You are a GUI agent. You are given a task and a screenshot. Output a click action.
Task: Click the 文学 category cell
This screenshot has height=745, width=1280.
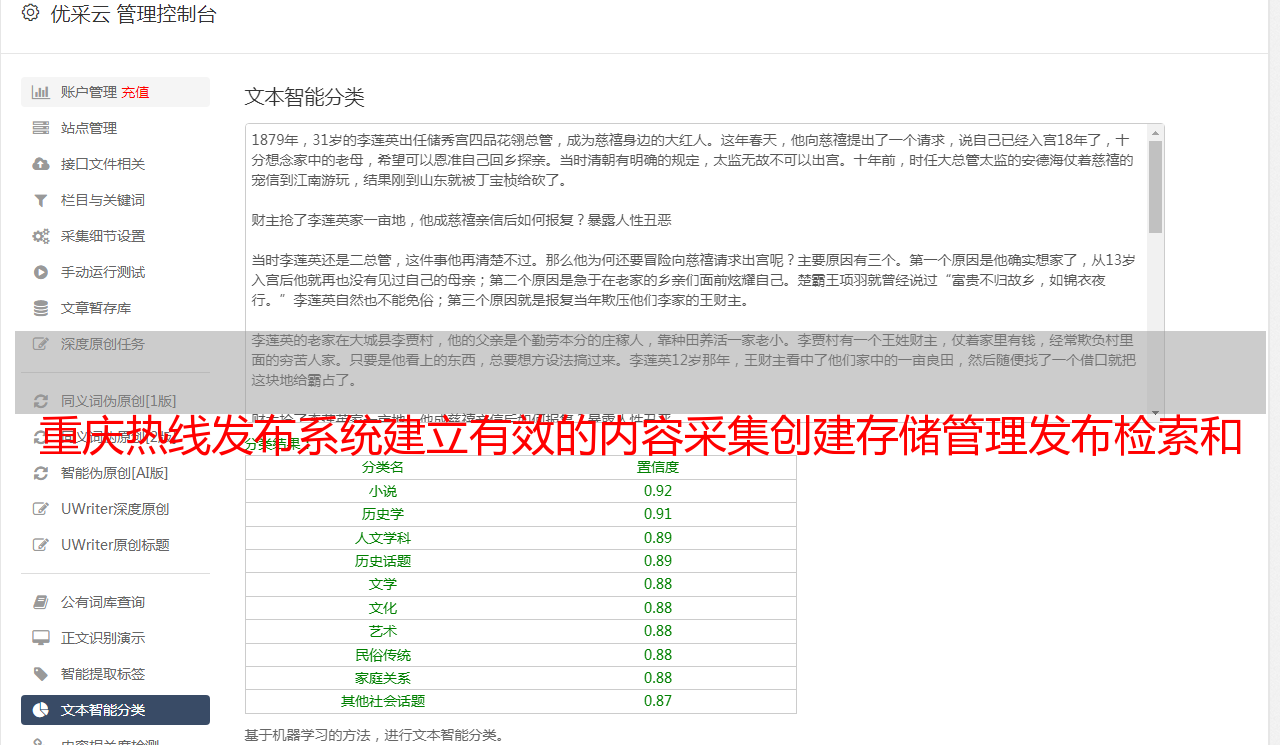point(383,584)
